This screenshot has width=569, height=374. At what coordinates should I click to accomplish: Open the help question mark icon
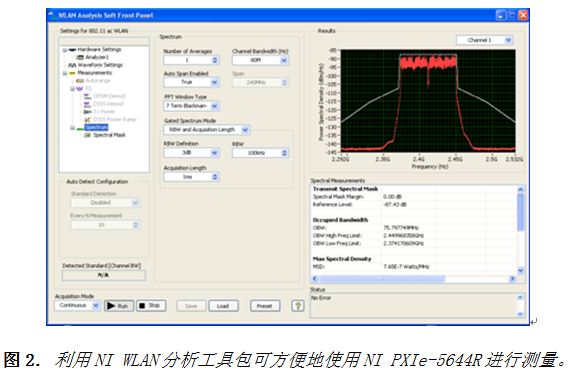pyautogui.click(x=298, y=306)
